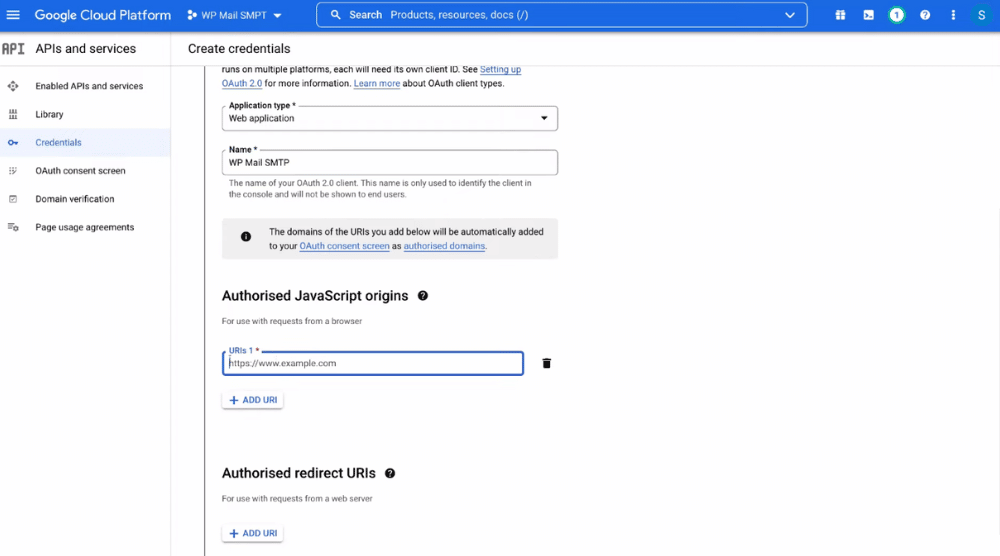Open the account avatar S
The image size is (1000, 556).
[982, 15]
